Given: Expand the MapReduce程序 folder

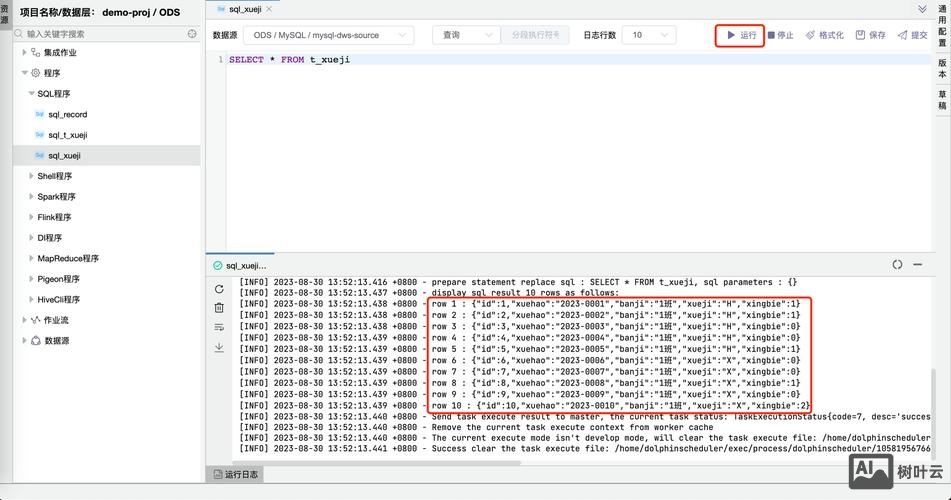Looking at the screenshot, I should tap(32, 258).
